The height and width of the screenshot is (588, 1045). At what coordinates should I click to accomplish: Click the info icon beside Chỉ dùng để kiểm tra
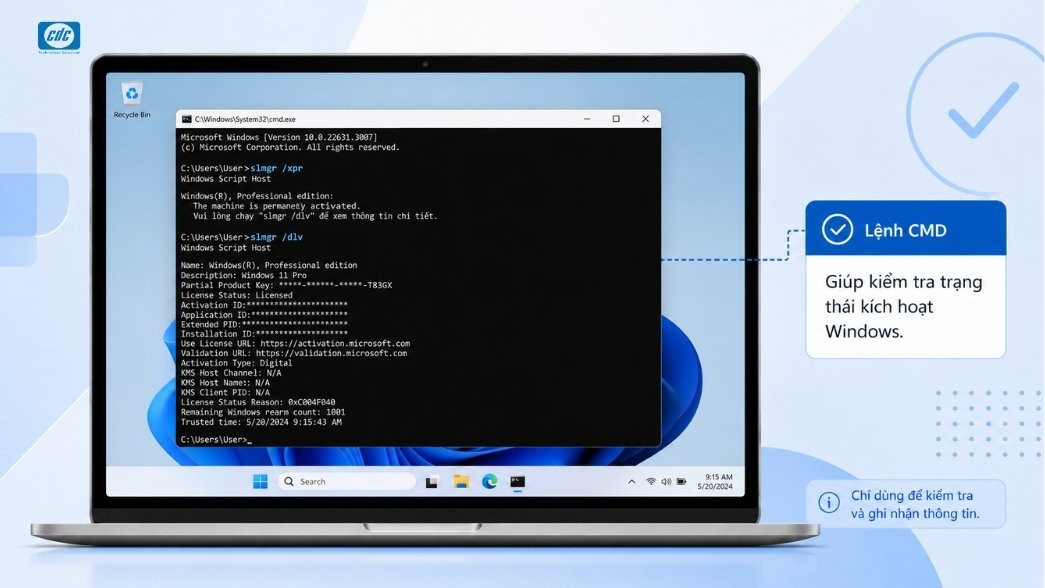(828, 502)
